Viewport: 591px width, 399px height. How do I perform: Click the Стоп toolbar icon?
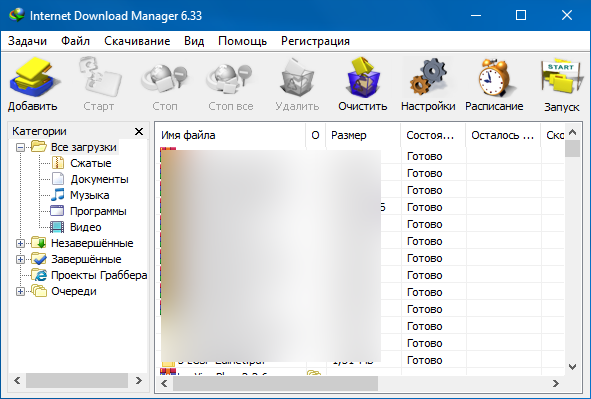pos(164,78)
